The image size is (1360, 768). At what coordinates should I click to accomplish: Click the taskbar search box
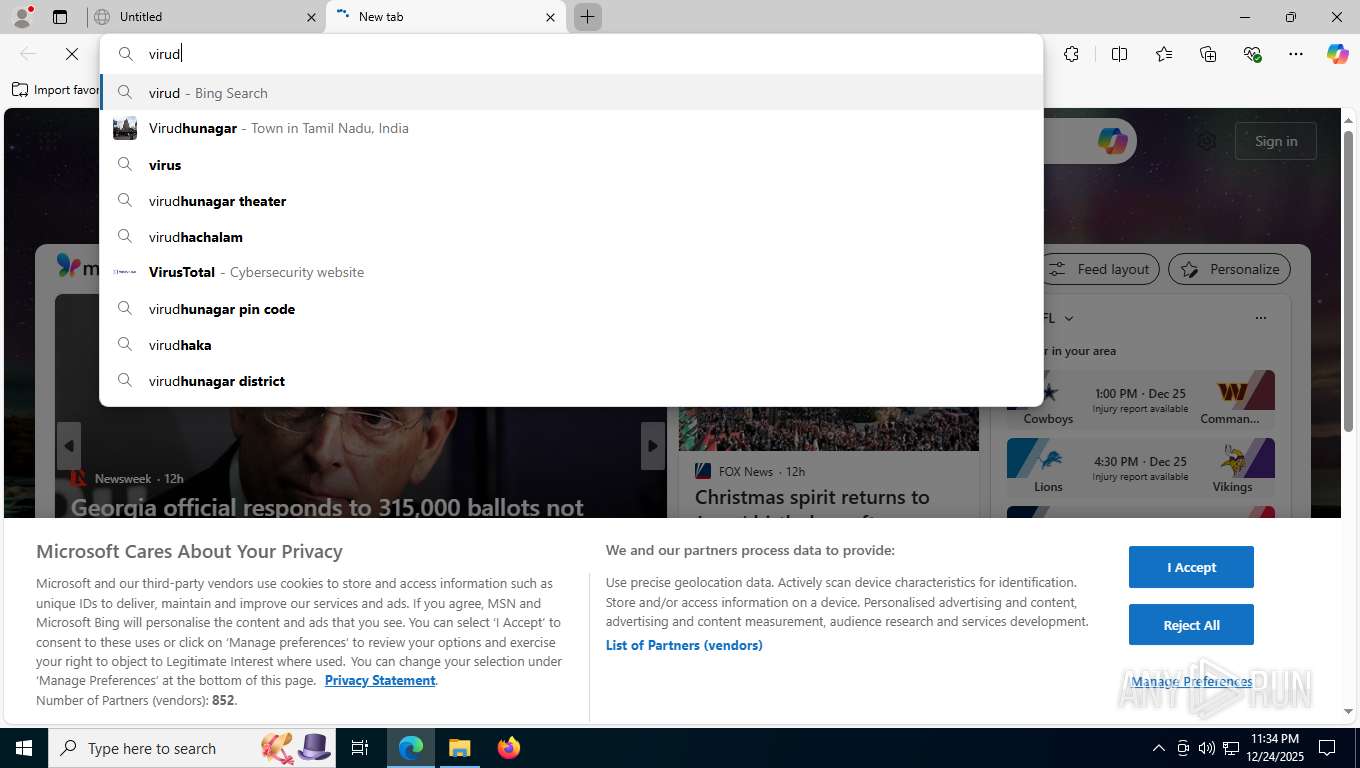193,748
